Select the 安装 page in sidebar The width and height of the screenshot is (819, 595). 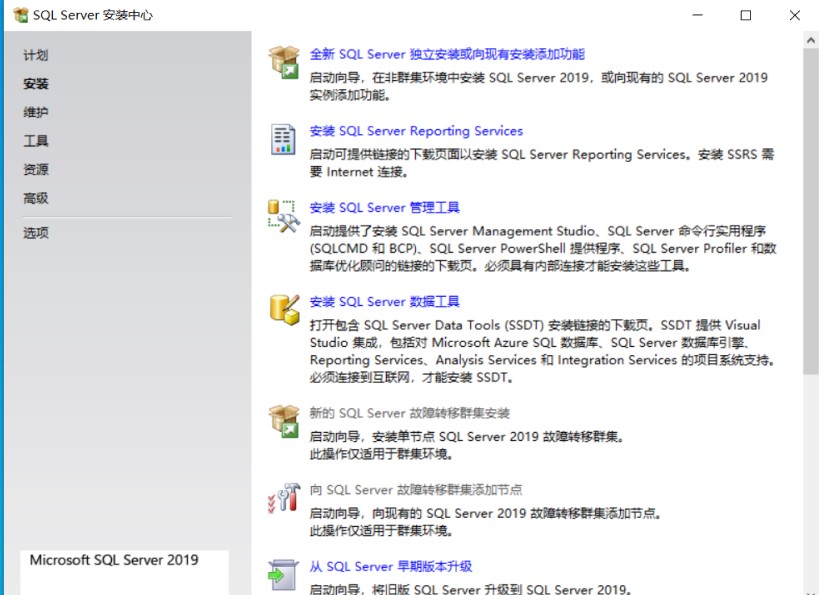click(36, 84)
